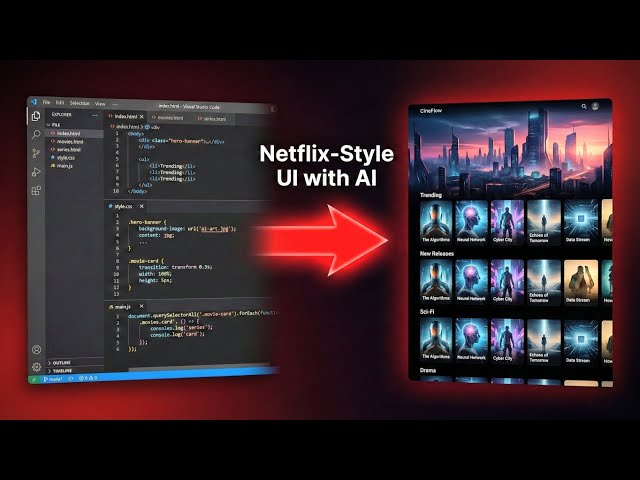Open Data Stream card in New Releases
The width and height of the screenshot is (640, 480).
tap(581, 282)
